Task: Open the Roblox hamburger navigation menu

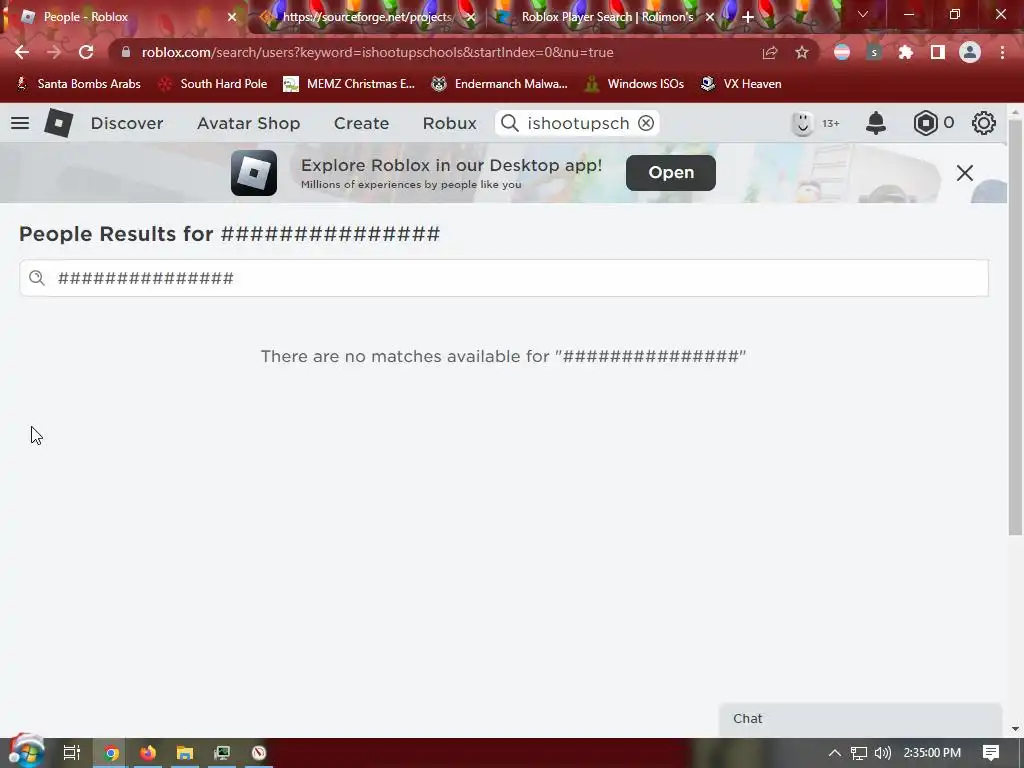Action: [x=20, y=123]
